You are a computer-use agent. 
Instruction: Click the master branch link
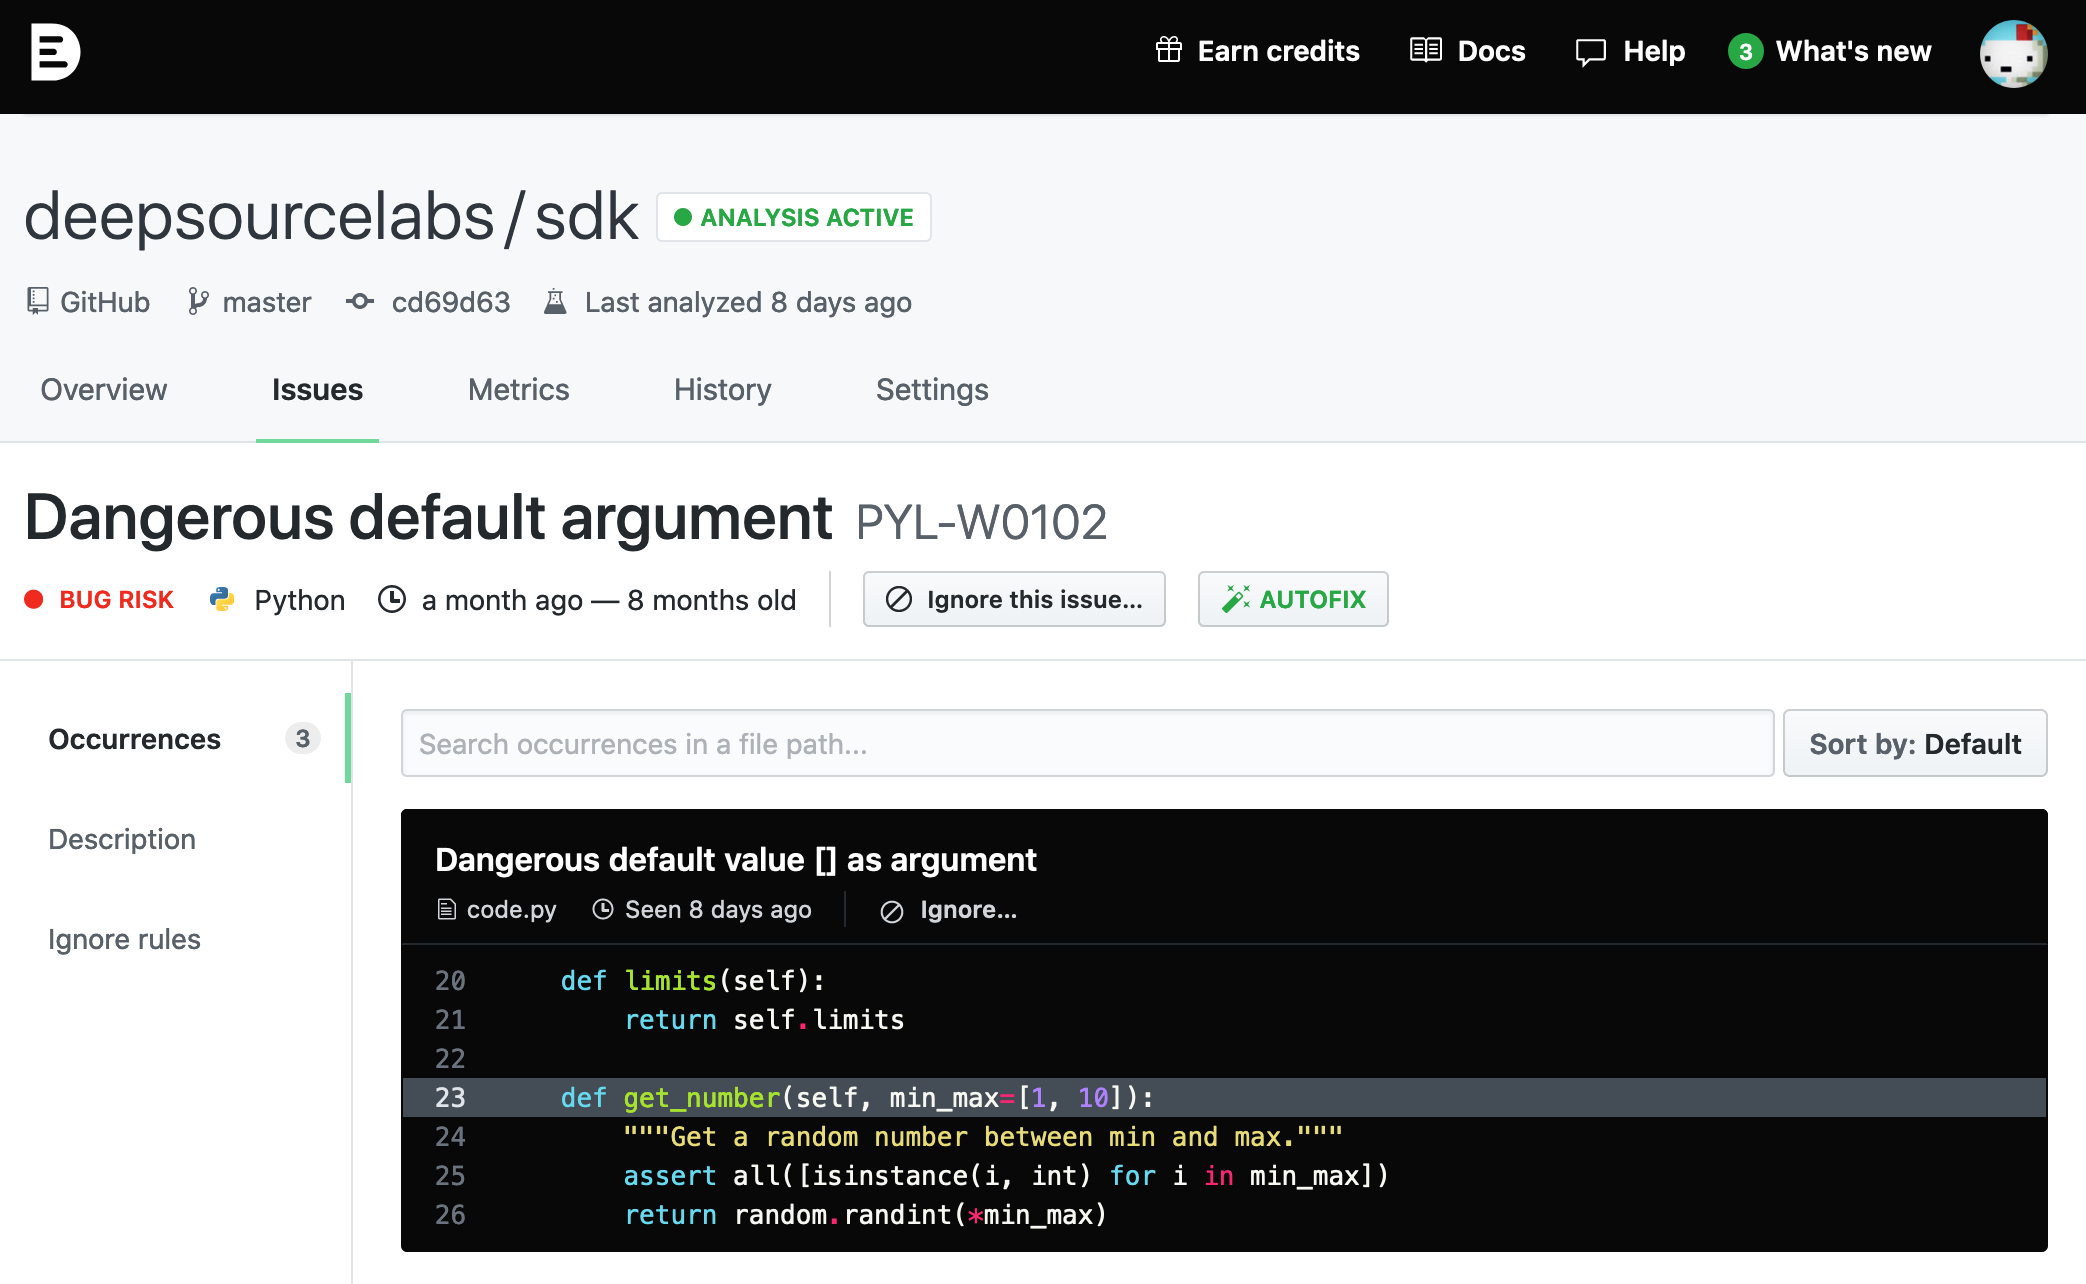266,302
